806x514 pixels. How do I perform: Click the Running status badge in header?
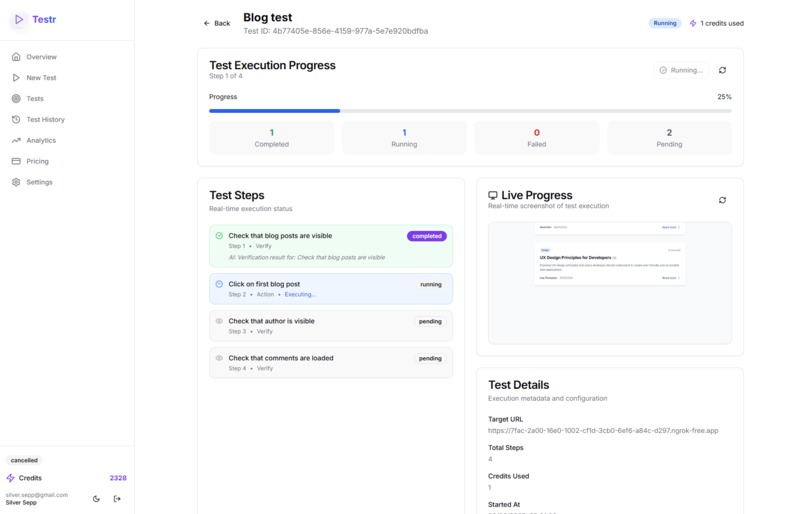pos(665,23)
